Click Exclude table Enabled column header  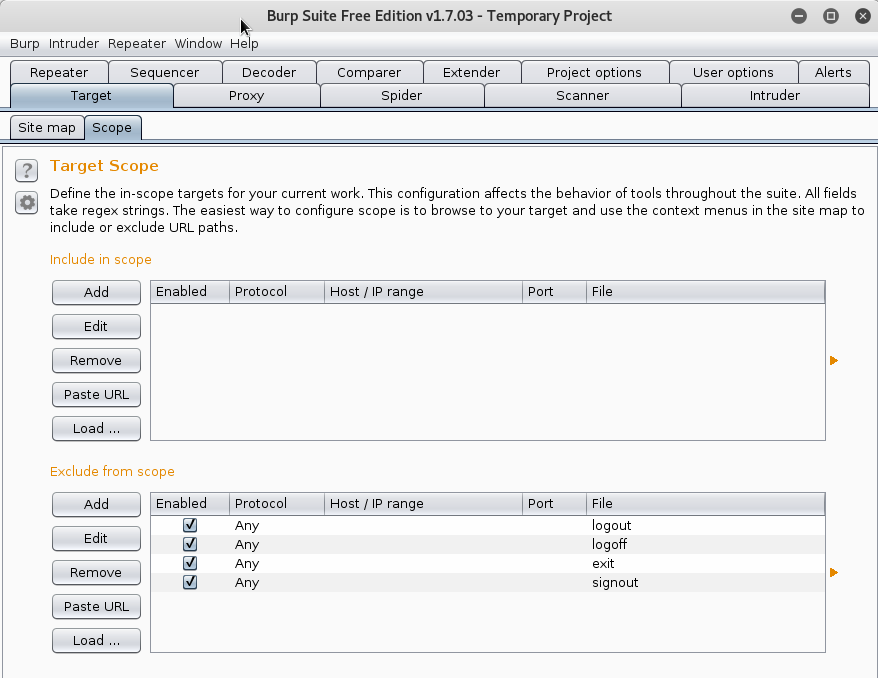pyautogui.click(x=190, y=504)
